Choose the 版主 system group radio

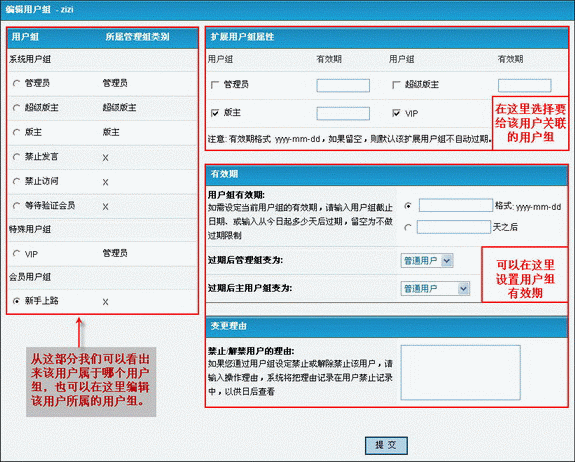tap(16, 132)
